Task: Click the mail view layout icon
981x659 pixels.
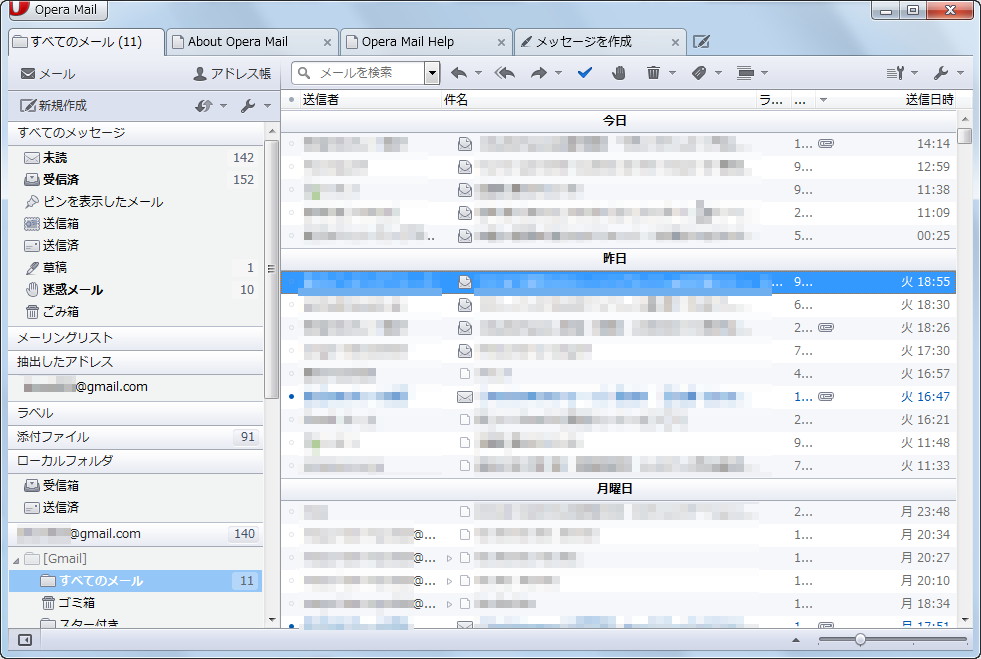Action: coord(745,73)
